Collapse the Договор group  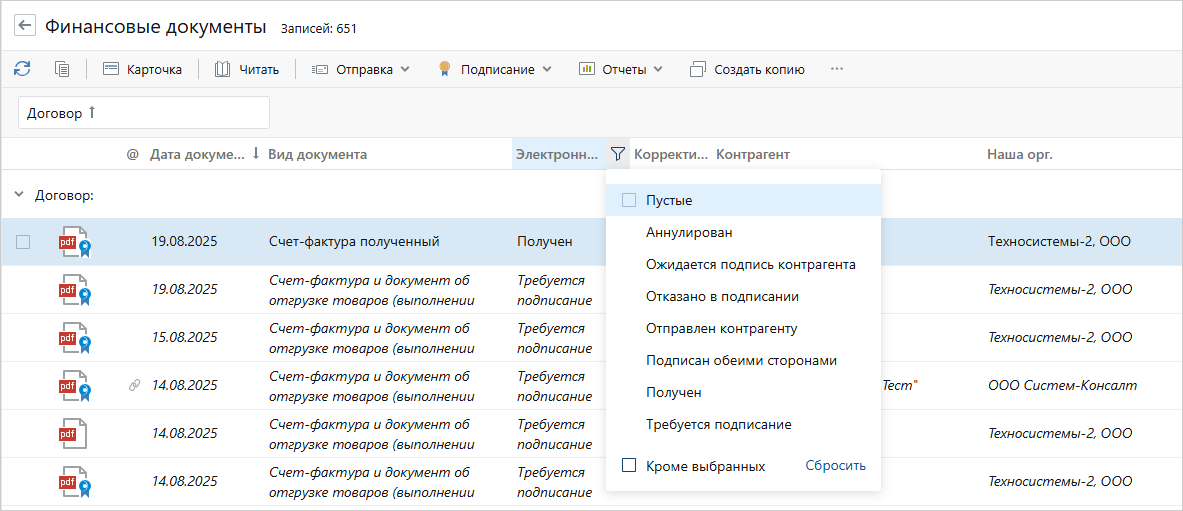tap(19, 195)
